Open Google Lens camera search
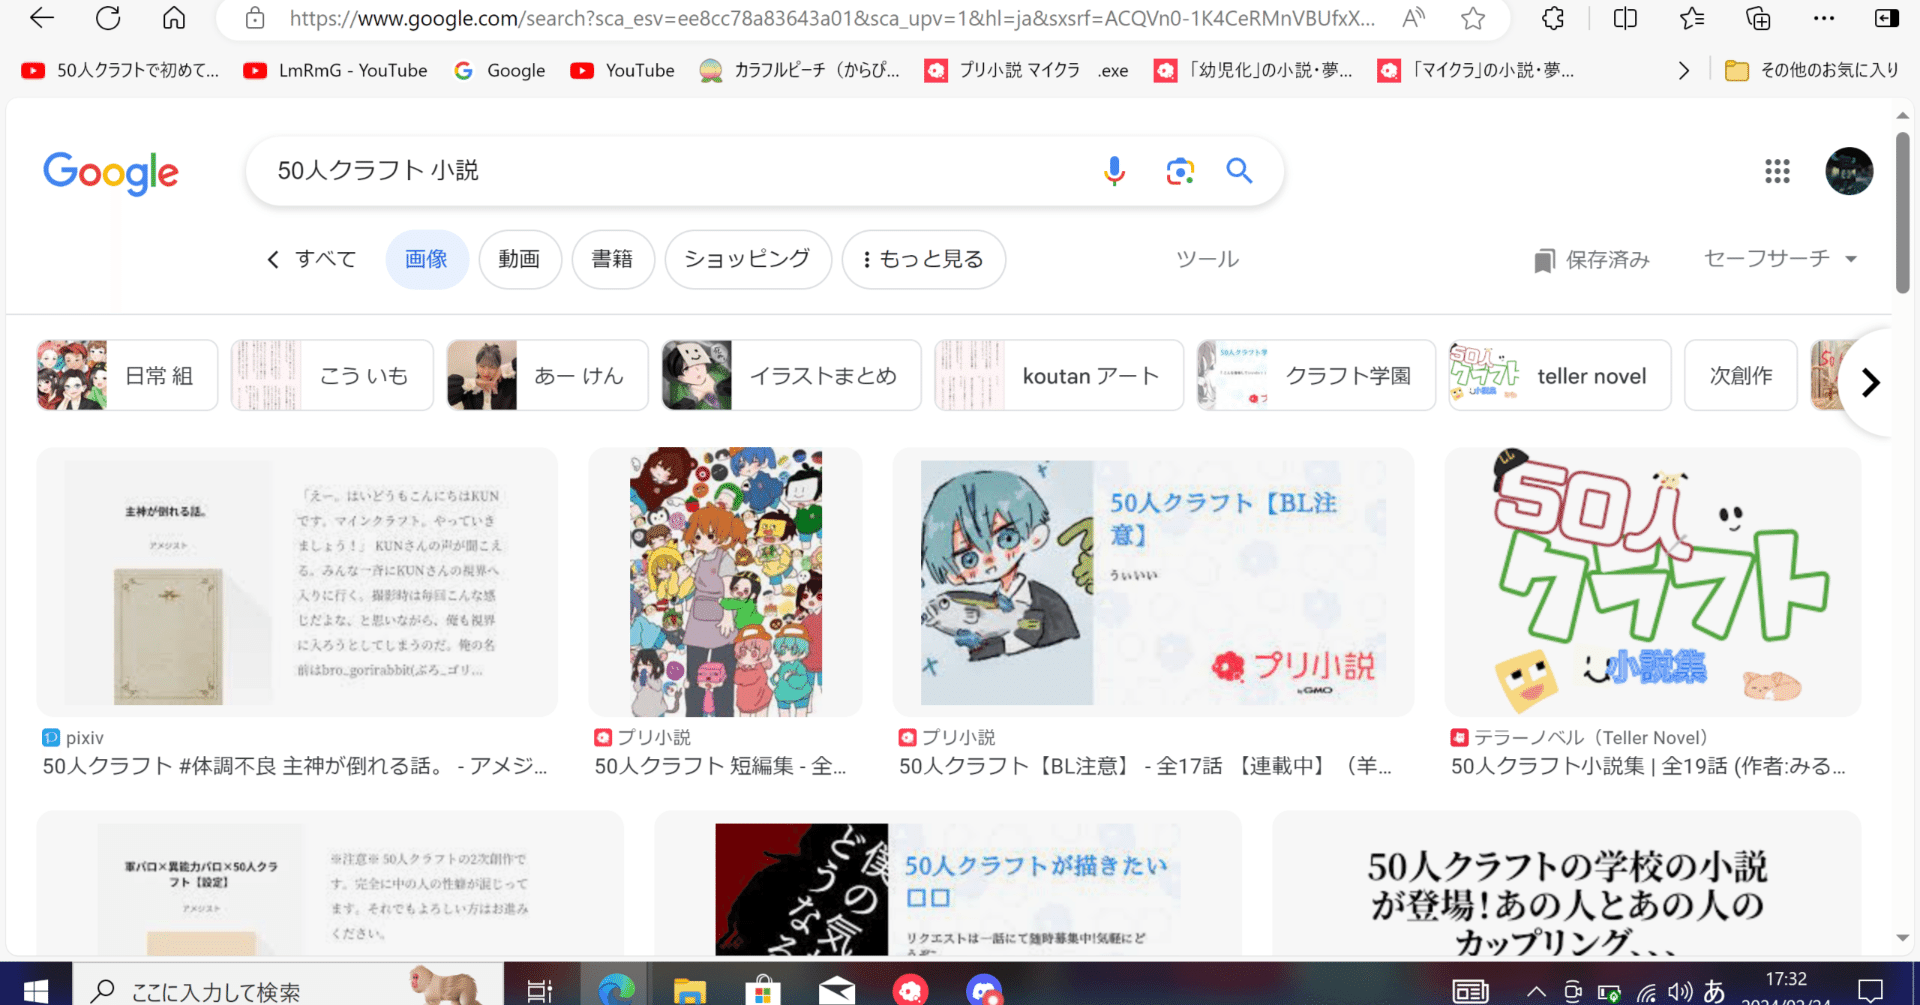 coord(1180,171)
